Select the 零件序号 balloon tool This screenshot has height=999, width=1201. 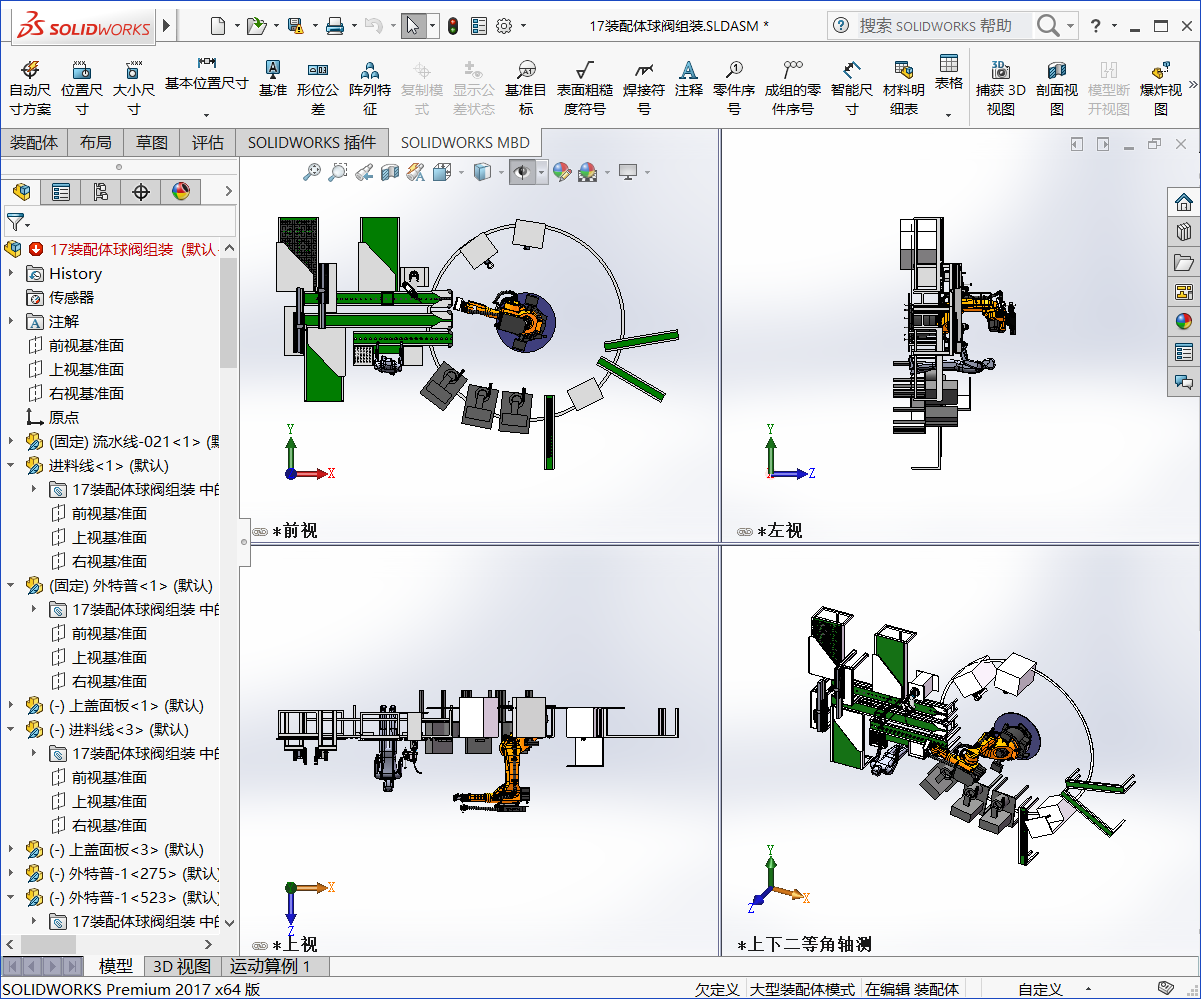point(734,87)
